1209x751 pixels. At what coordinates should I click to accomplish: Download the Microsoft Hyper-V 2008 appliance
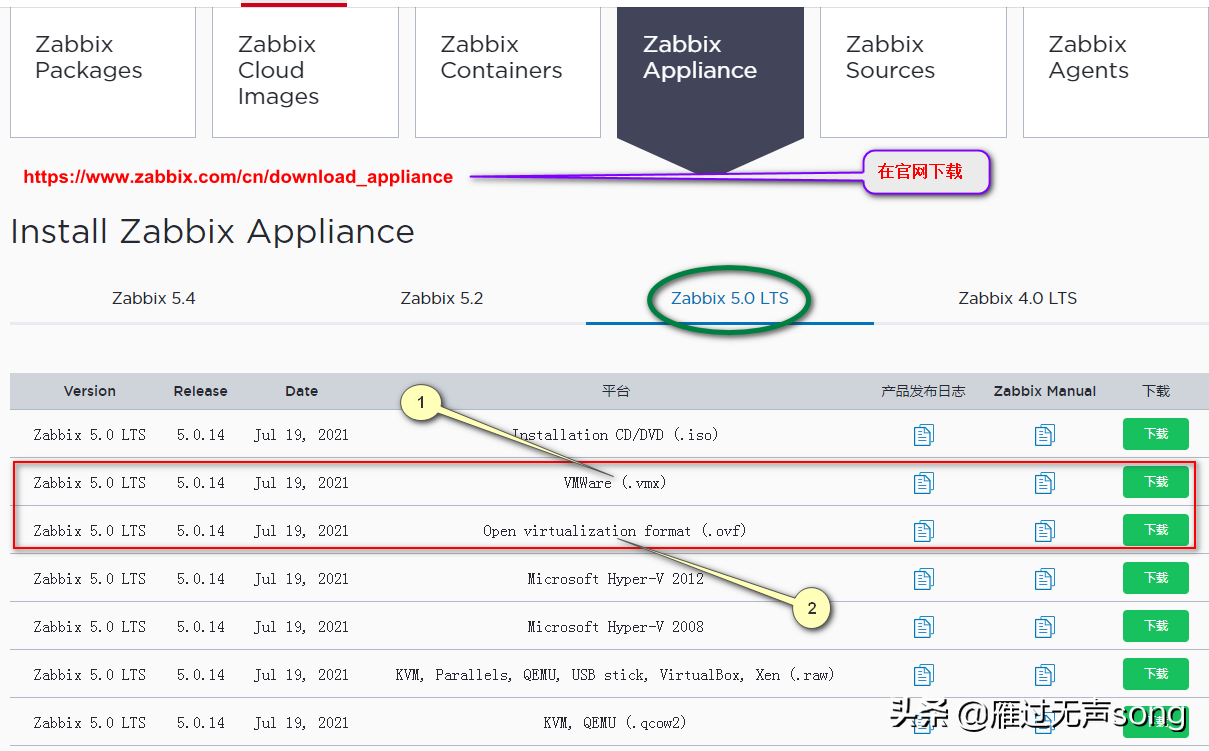1156,626
